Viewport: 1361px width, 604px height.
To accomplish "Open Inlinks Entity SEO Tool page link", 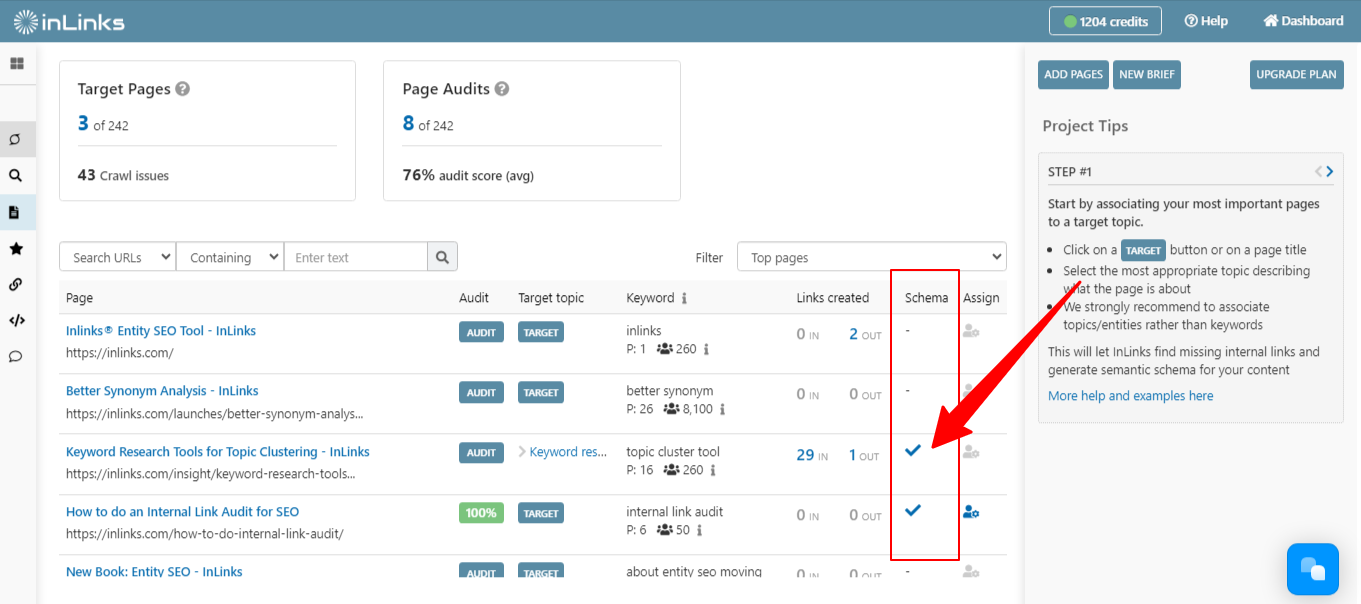I will pyautogui.click(x=161, y=331).
